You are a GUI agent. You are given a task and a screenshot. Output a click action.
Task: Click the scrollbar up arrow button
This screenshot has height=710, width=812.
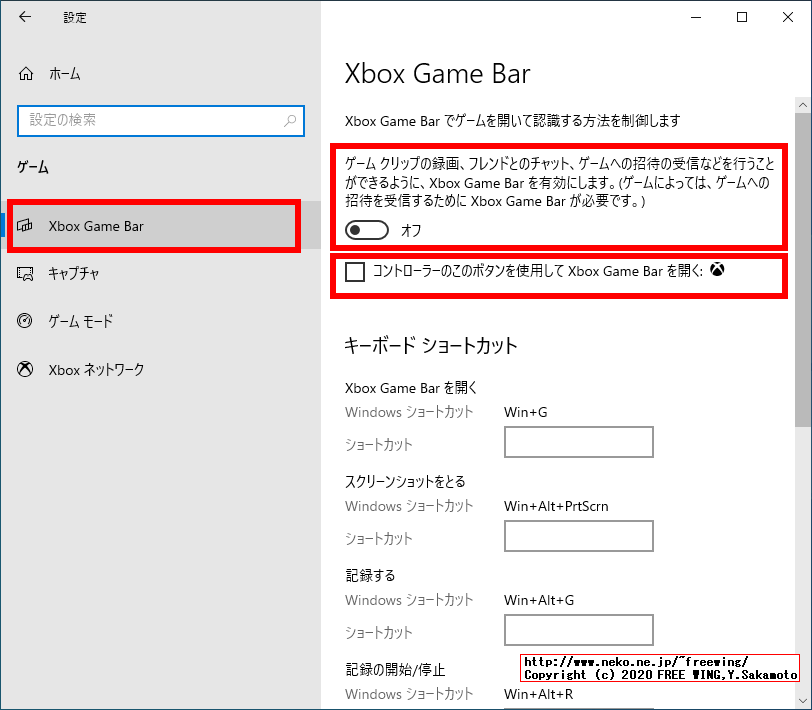tap(803, 103)
